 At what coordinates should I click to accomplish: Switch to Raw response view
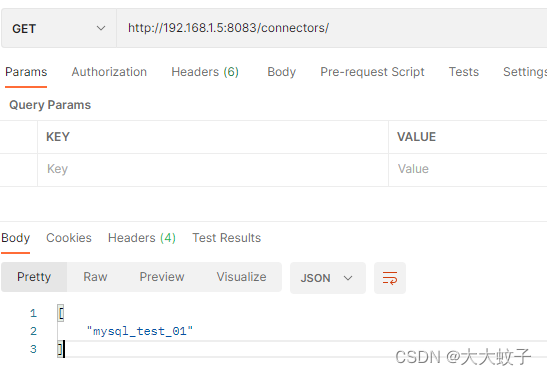(x=95, y=277)
